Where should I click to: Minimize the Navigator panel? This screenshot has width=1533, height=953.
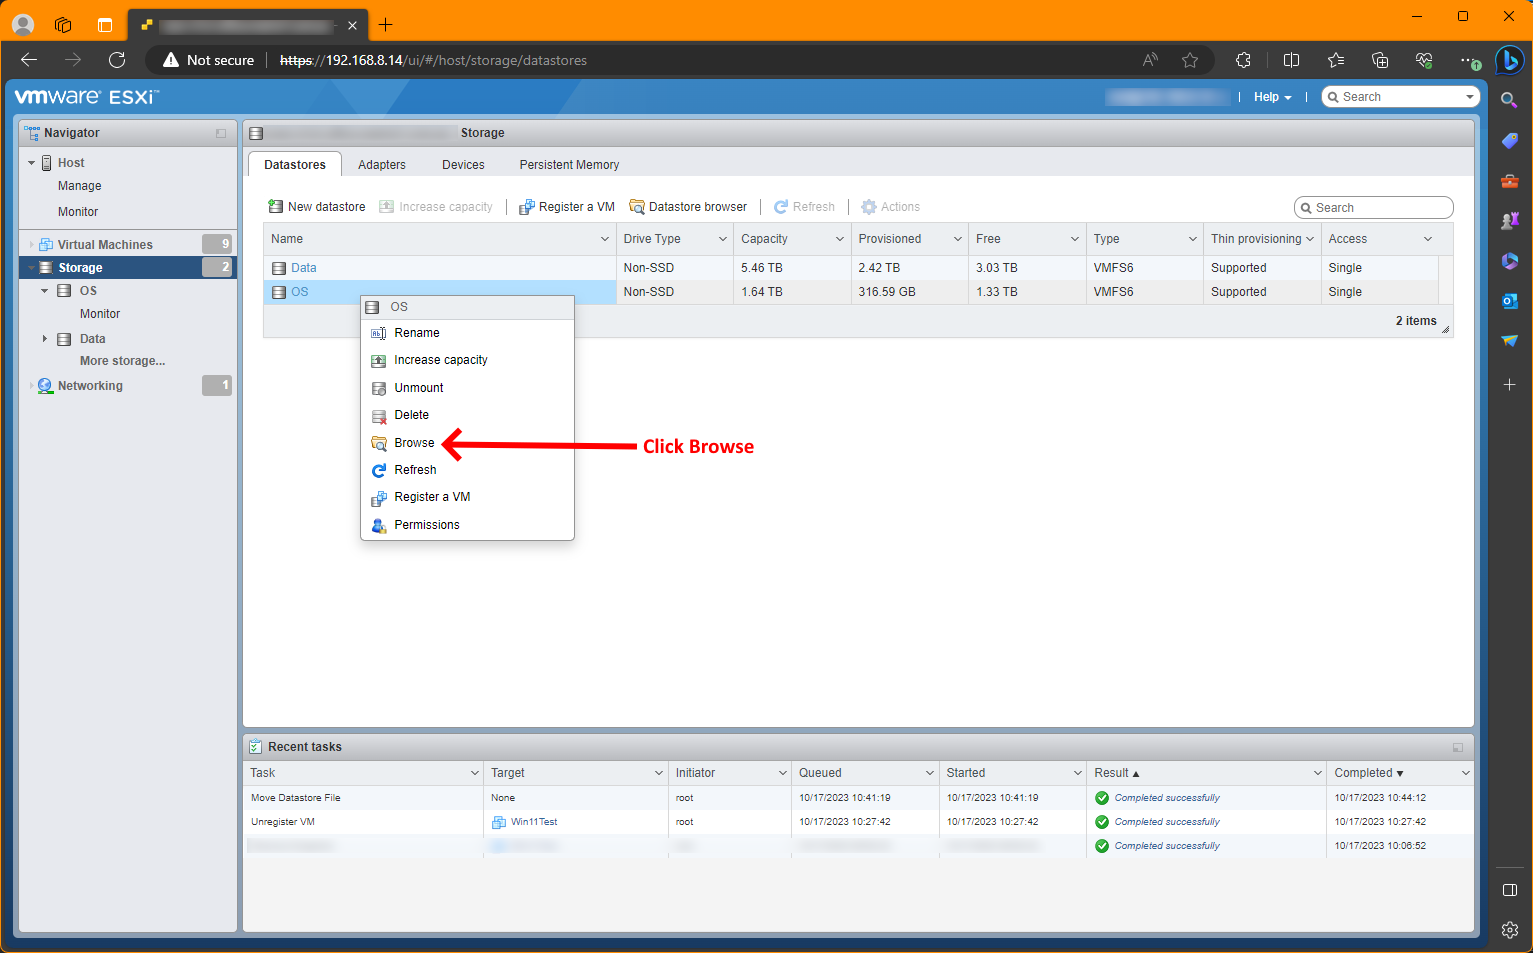click(x=221, y=133)
